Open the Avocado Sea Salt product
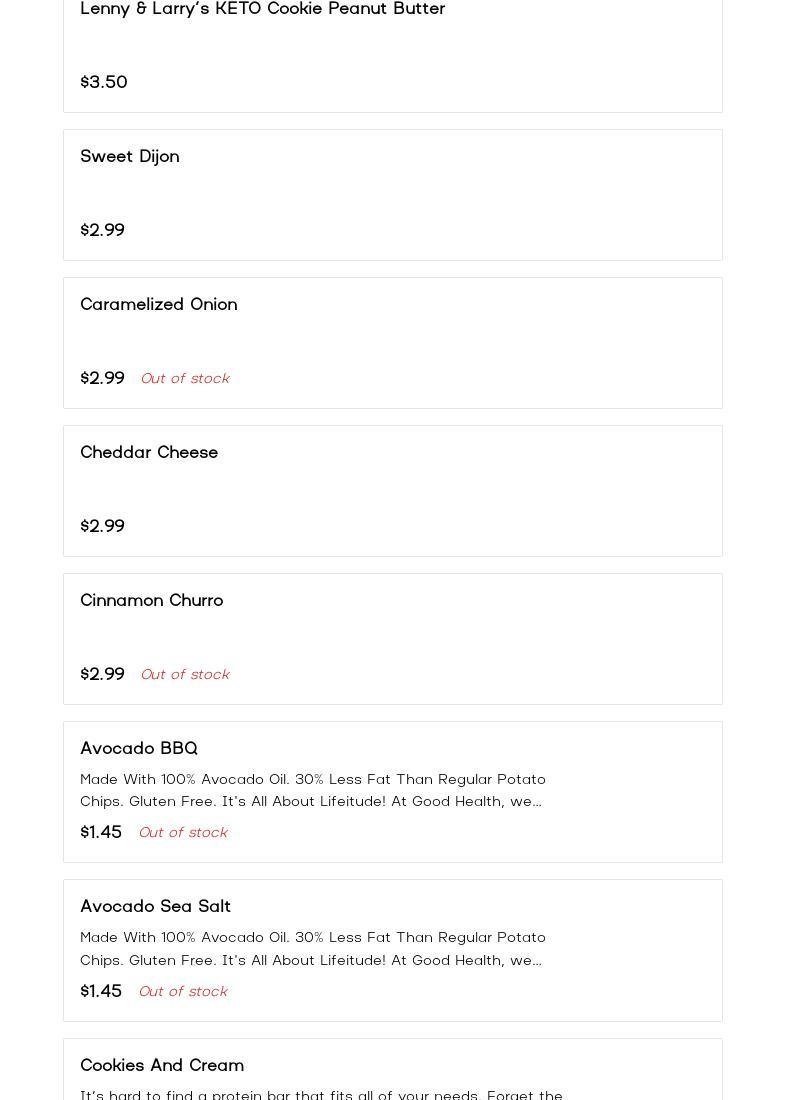This screenshot has height=1100, width=785. coord(155,906)
